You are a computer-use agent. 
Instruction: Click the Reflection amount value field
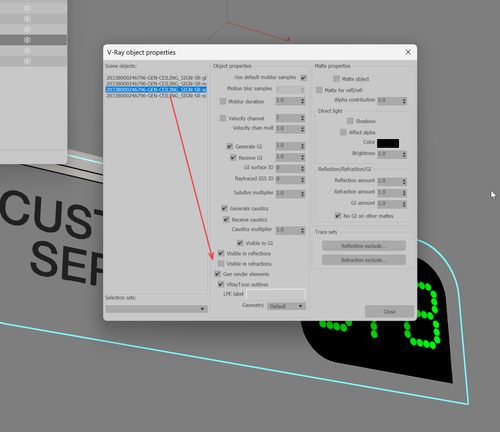click(389, 181)
